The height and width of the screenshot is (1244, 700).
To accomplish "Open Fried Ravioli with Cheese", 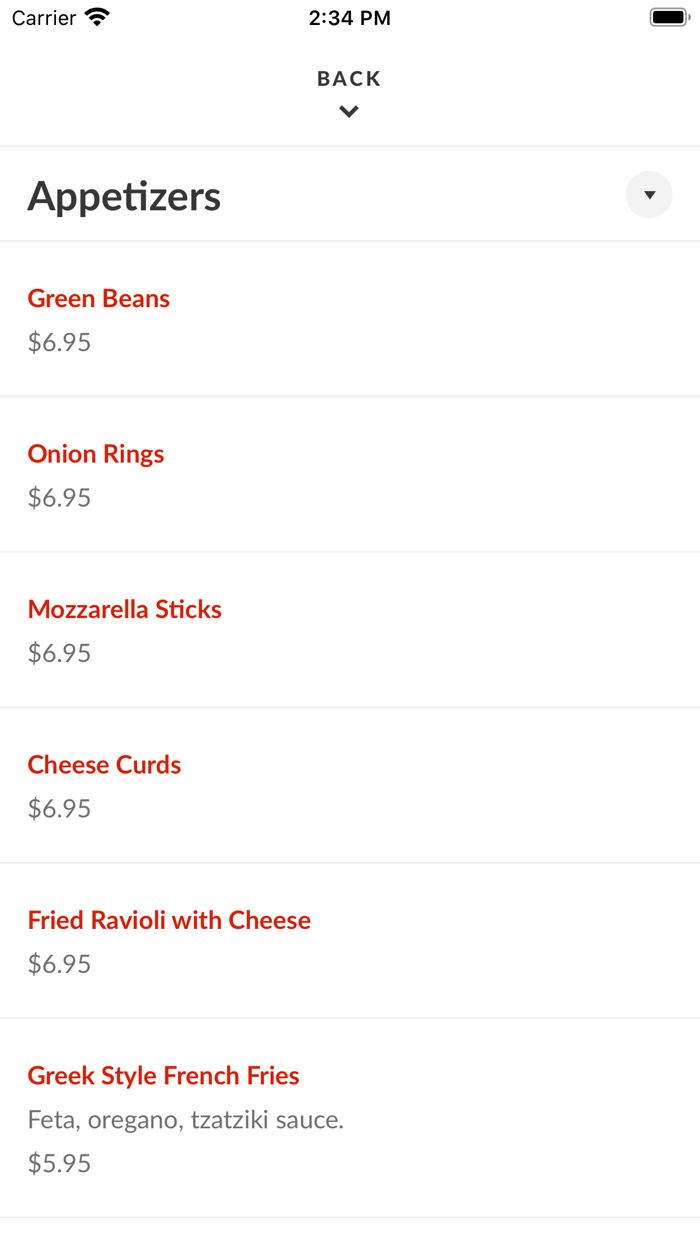I will 168,920.
